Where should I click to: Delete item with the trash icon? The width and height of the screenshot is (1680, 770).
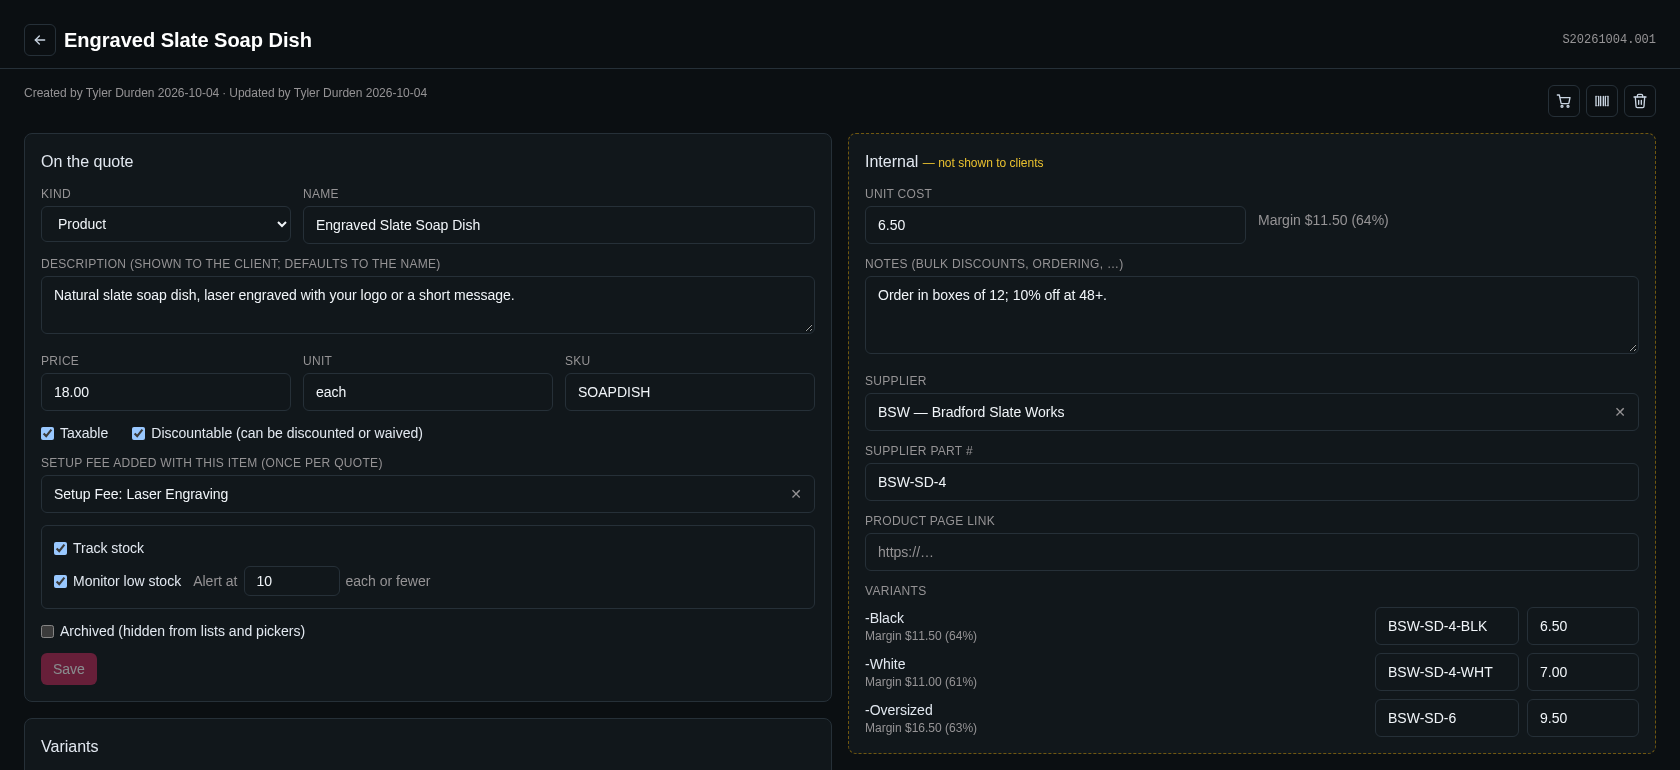1640,101
